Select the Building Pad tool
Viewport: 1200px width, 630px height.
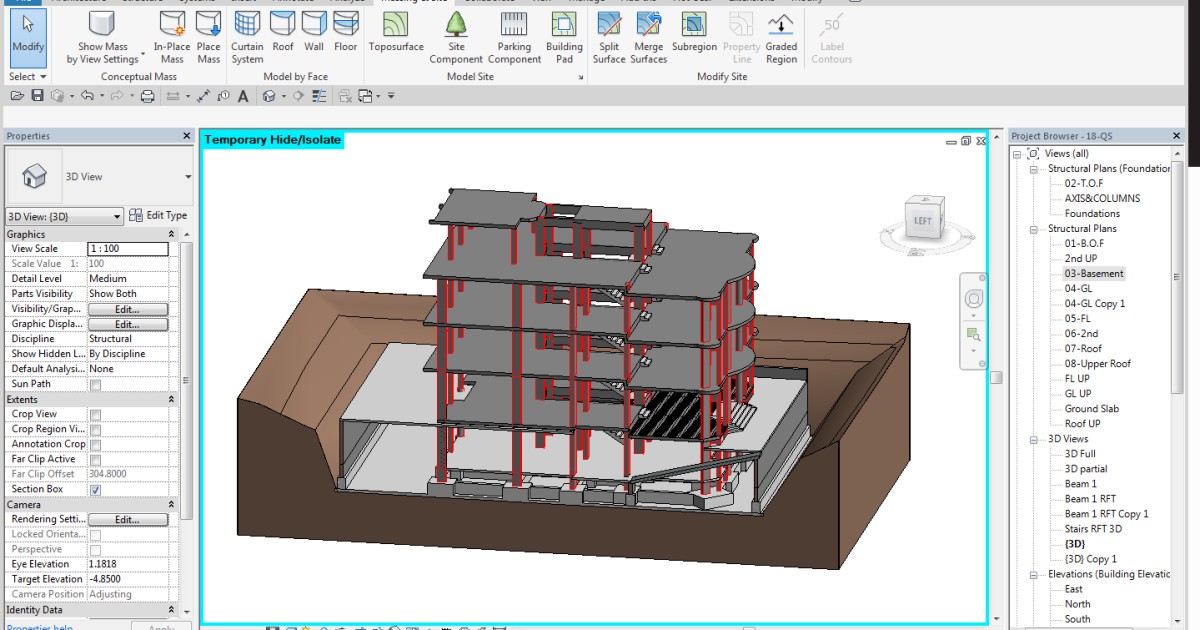[563, 37]
